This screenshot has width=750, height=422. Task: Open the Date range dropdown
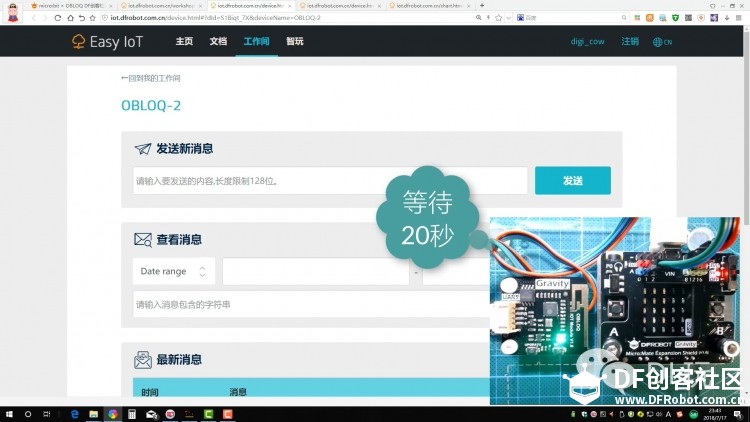click(174, 271)
